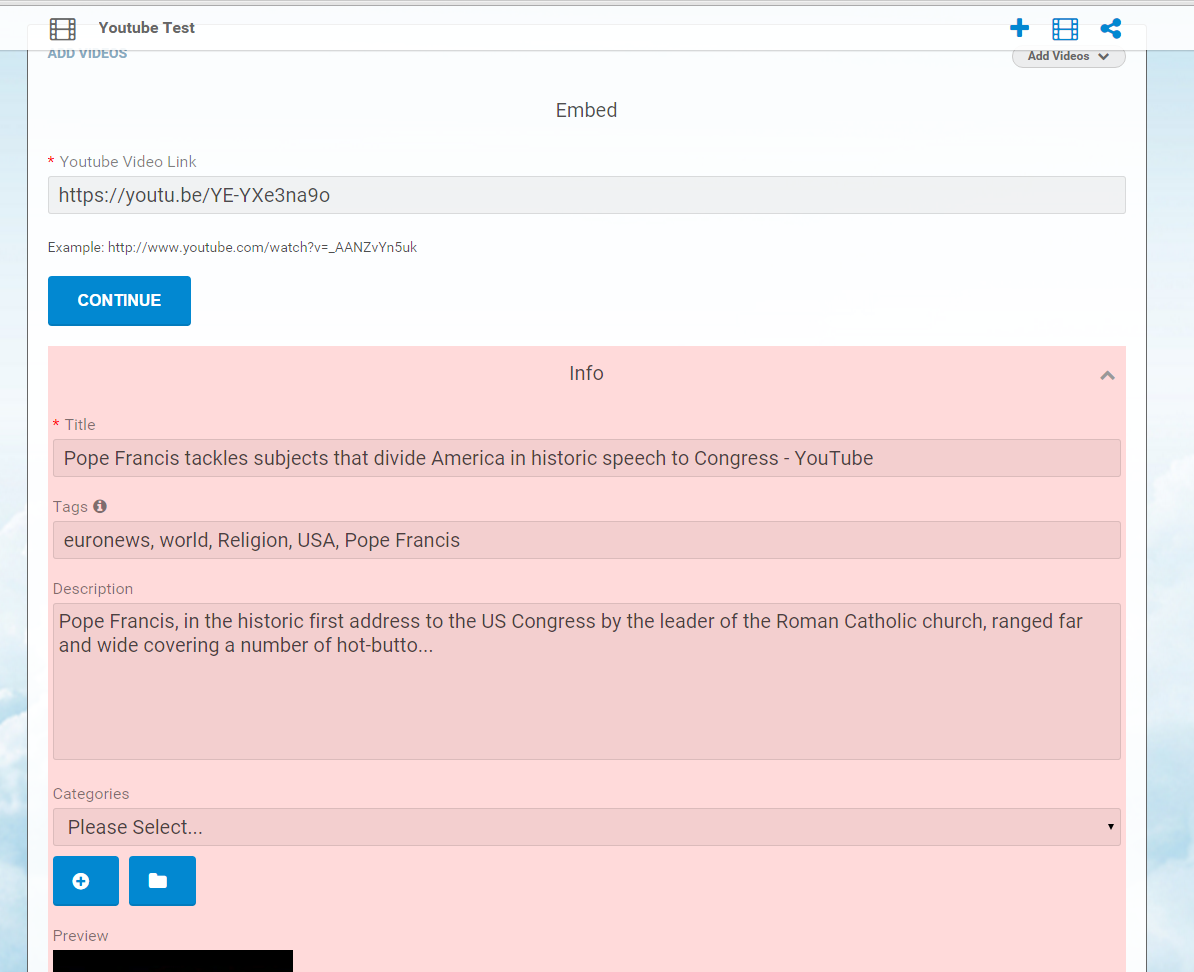Click the Embed section header

[x=586, y=110]
